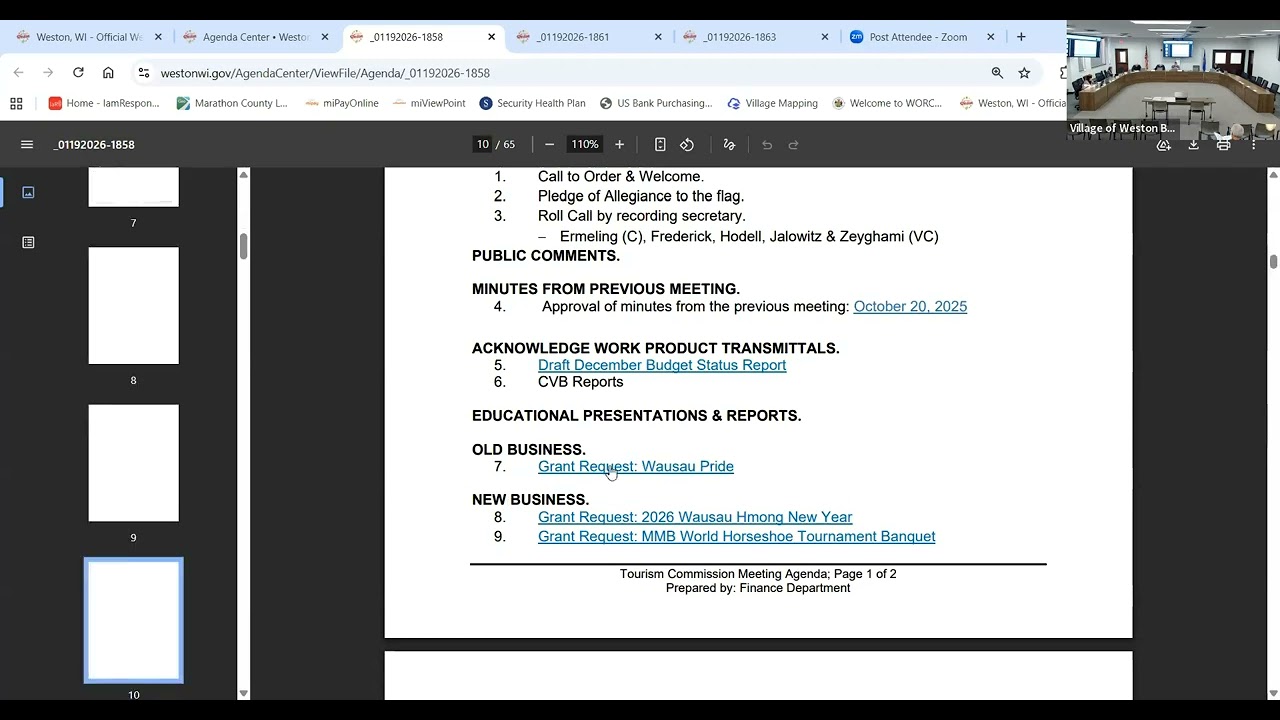The width and height of the screenshot is (1280, 720).
Task: Click the thumbnail panel scroll down arrow
Action: [243, 693]
